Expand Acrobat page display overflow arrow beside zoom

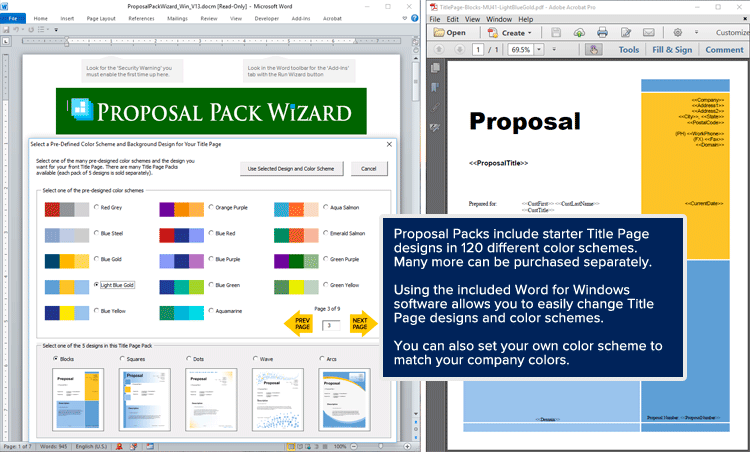click(554, 49)
